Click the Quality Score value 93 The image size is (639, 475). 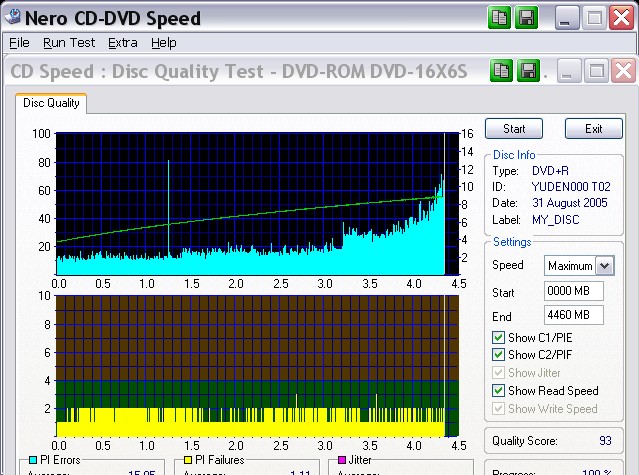(605, 441)
